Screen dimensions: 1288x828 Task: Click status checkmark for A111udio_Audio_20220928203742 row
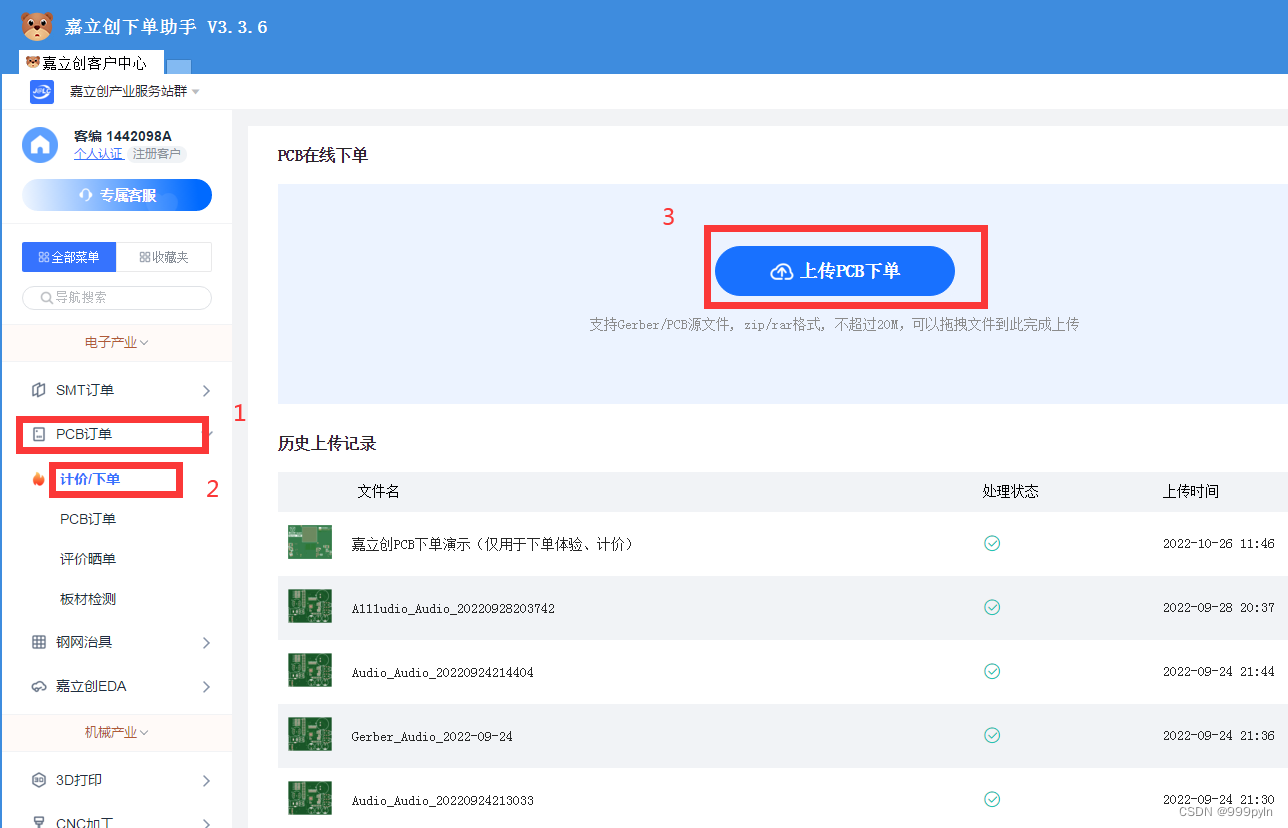[992, 607]
